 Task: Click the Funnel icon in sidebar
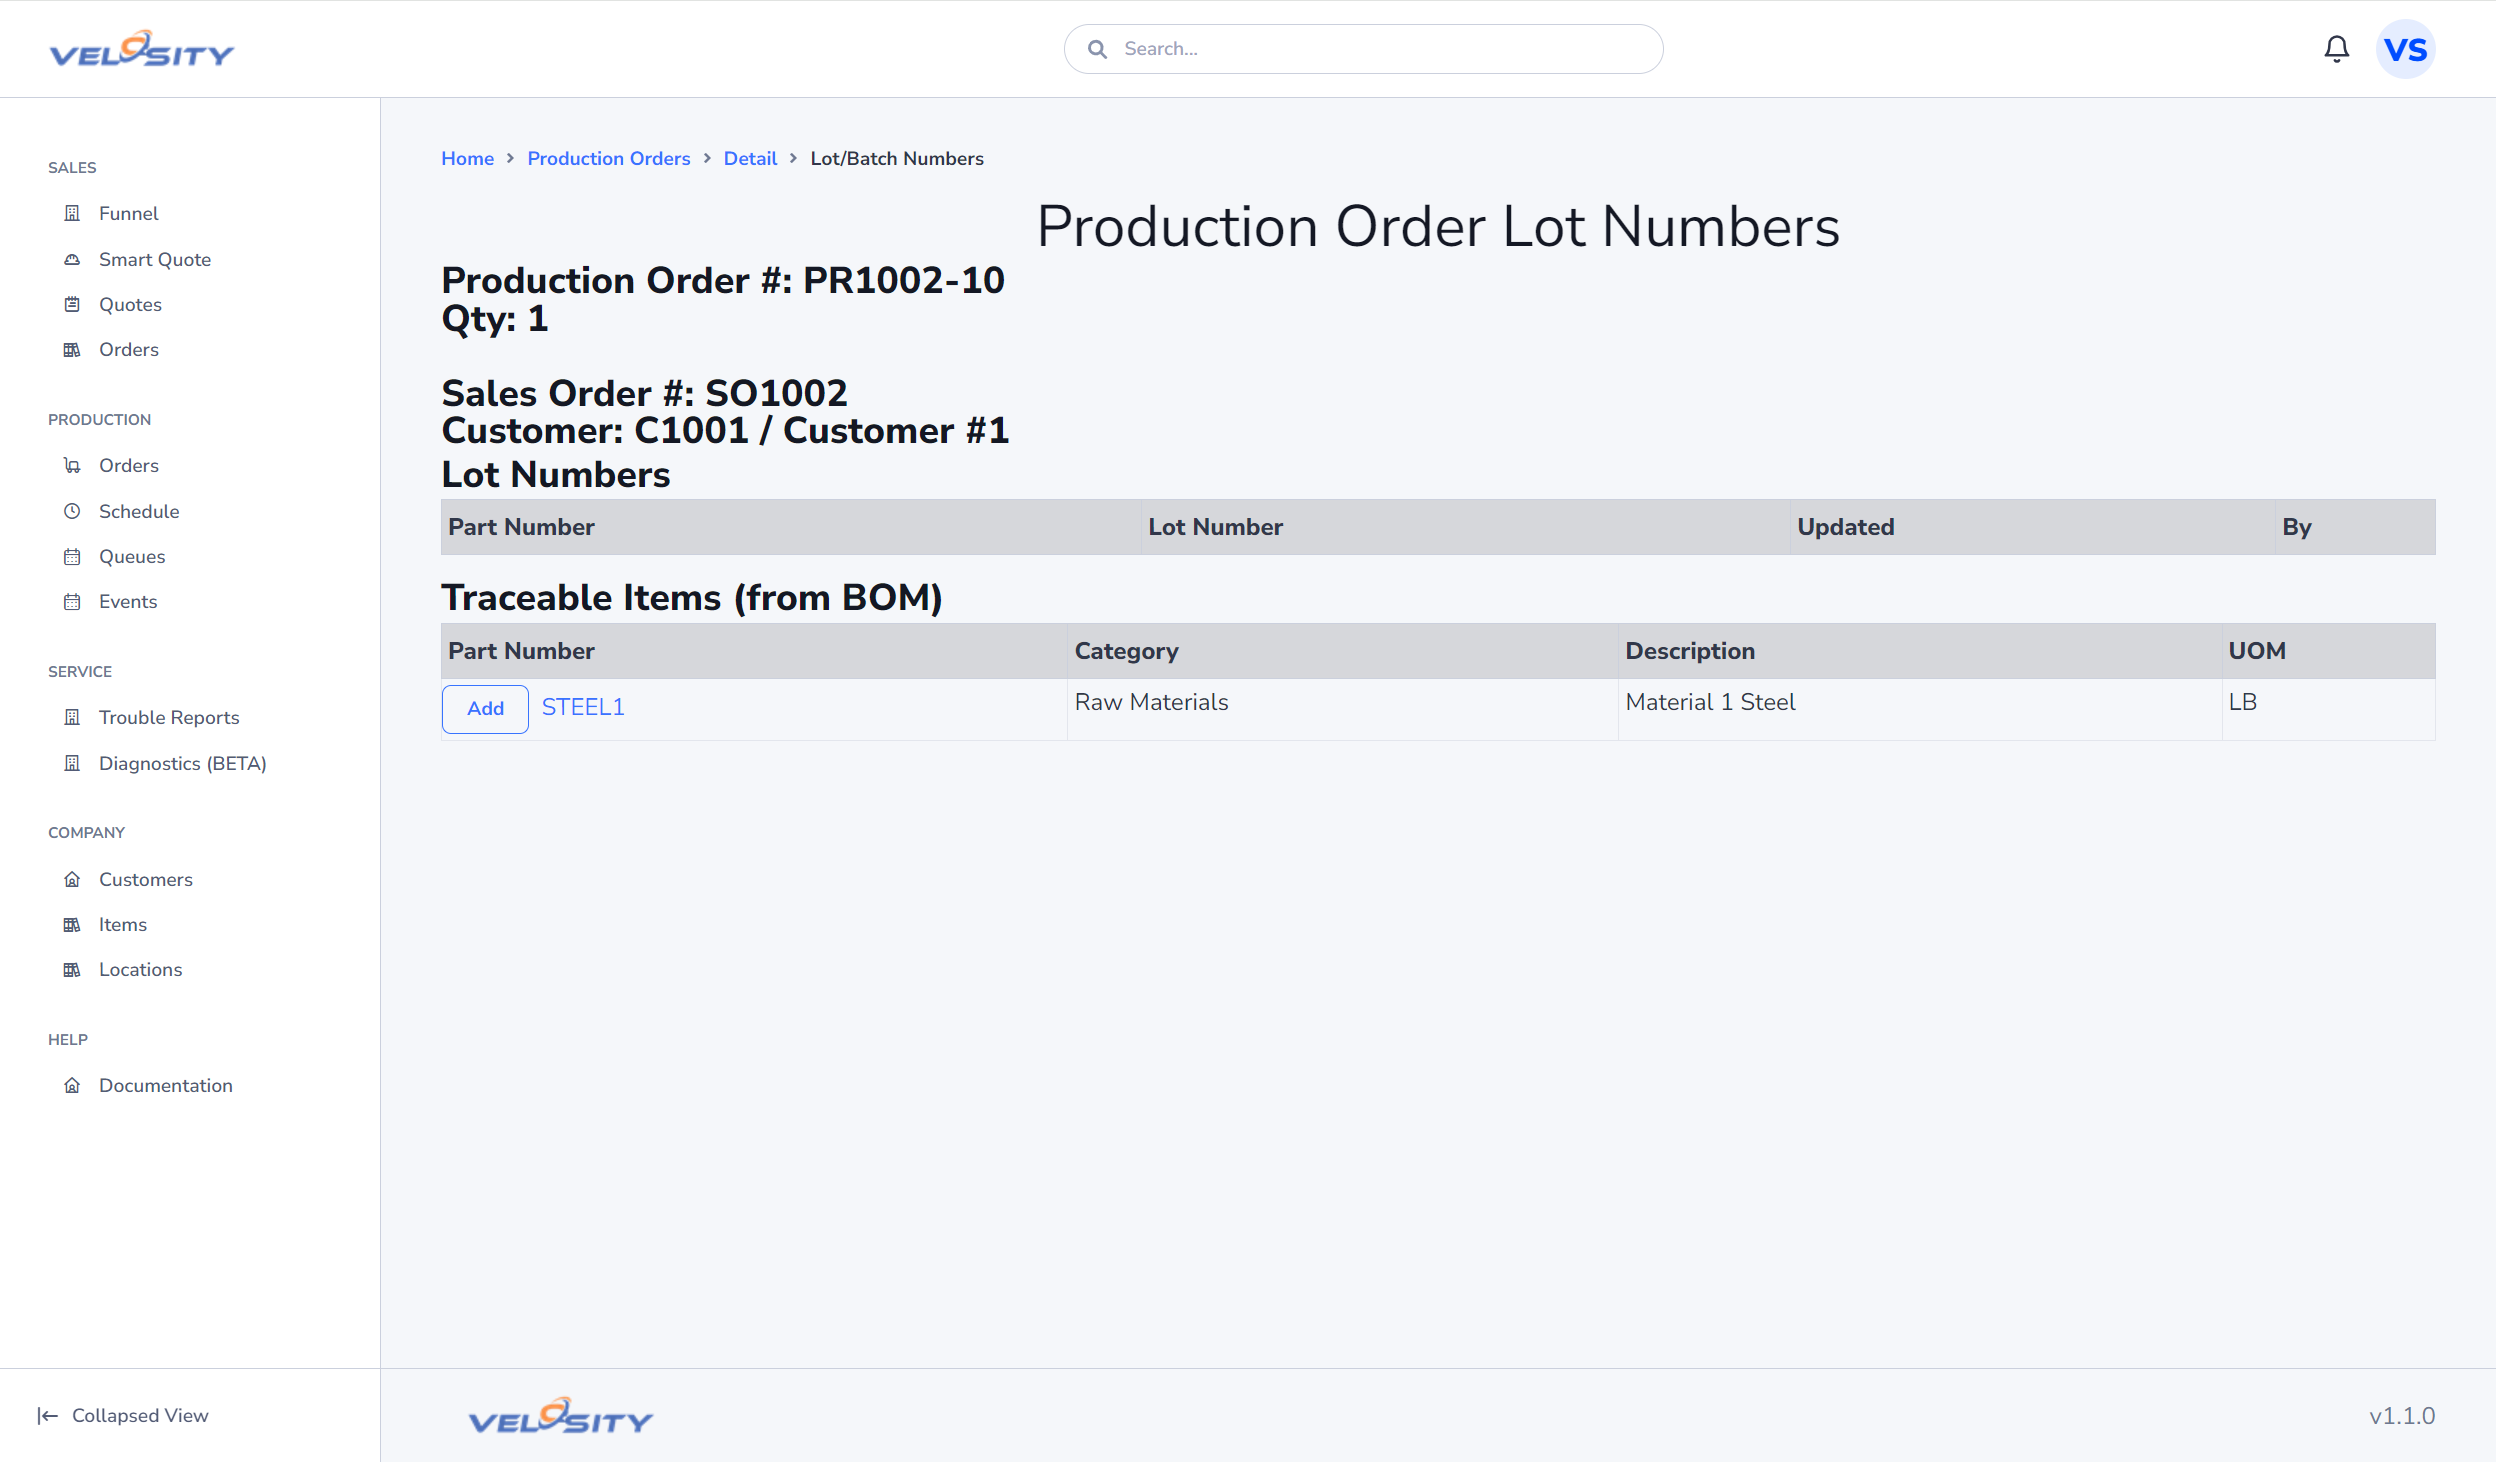[x=72, y=213]
